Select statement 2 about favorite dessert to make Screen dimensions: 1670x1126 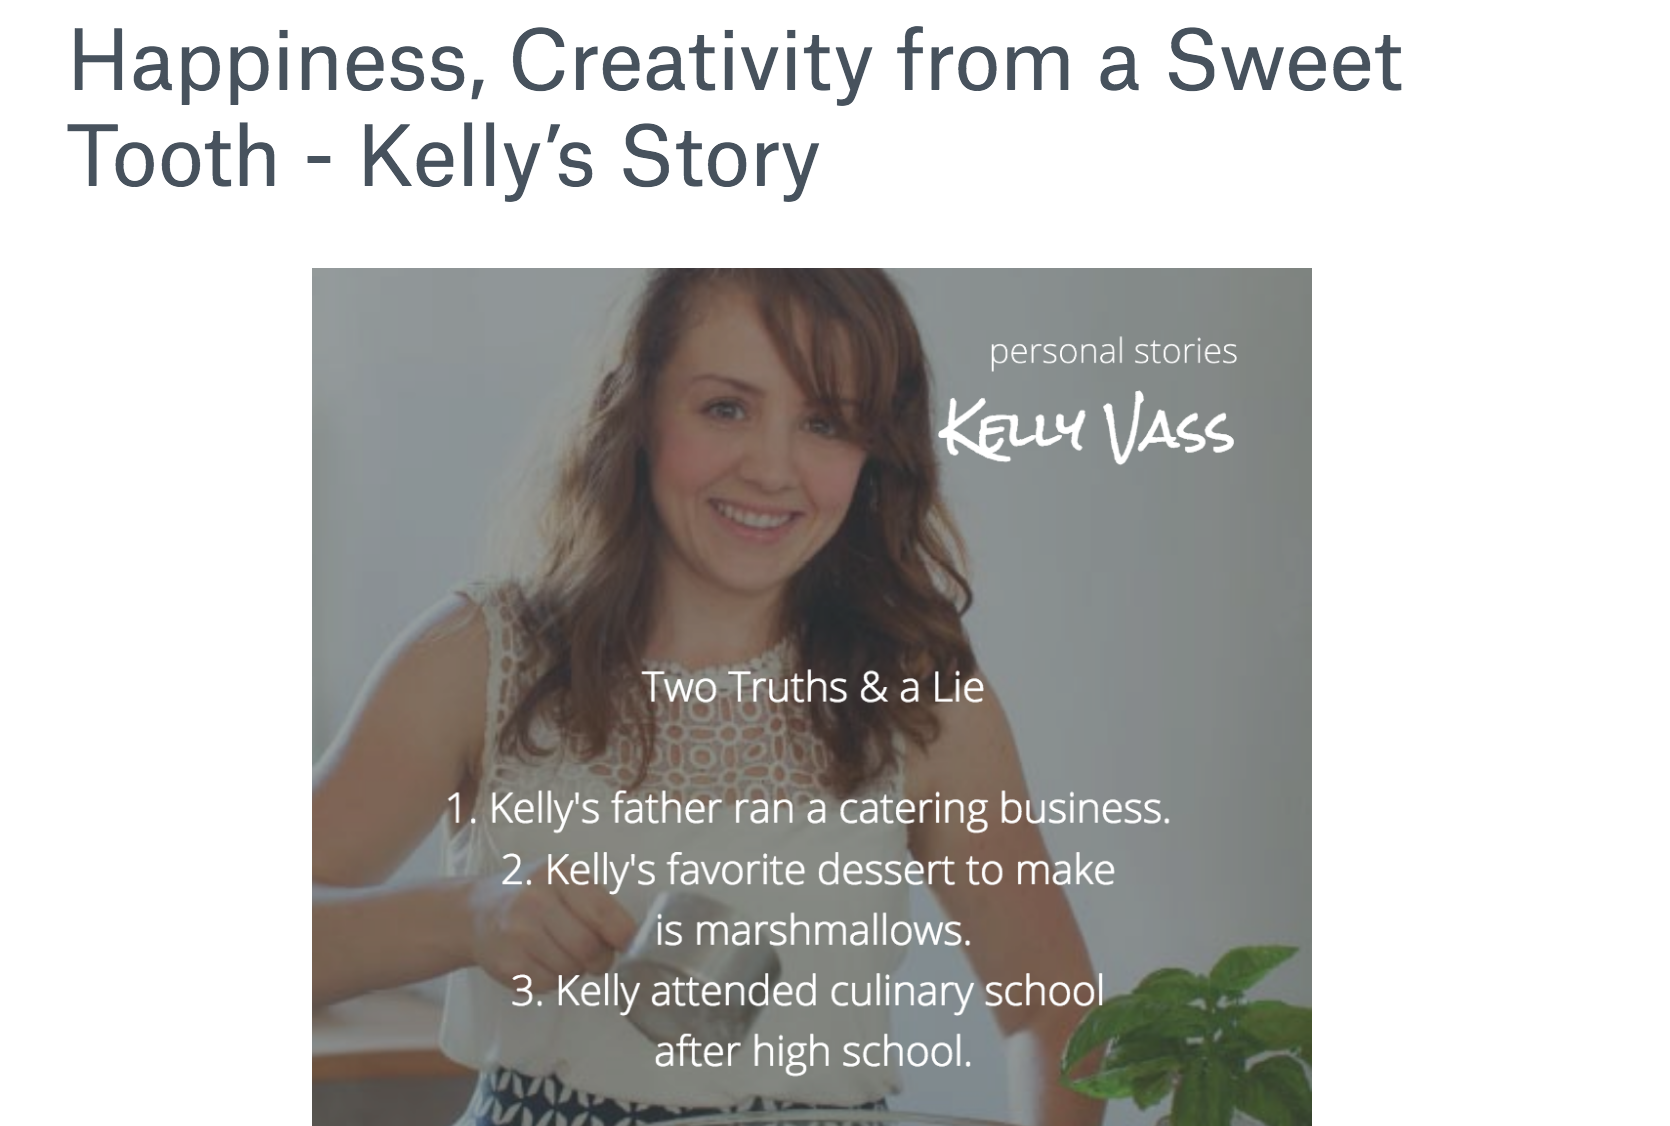pyautogui.click(x=808, y=899)
